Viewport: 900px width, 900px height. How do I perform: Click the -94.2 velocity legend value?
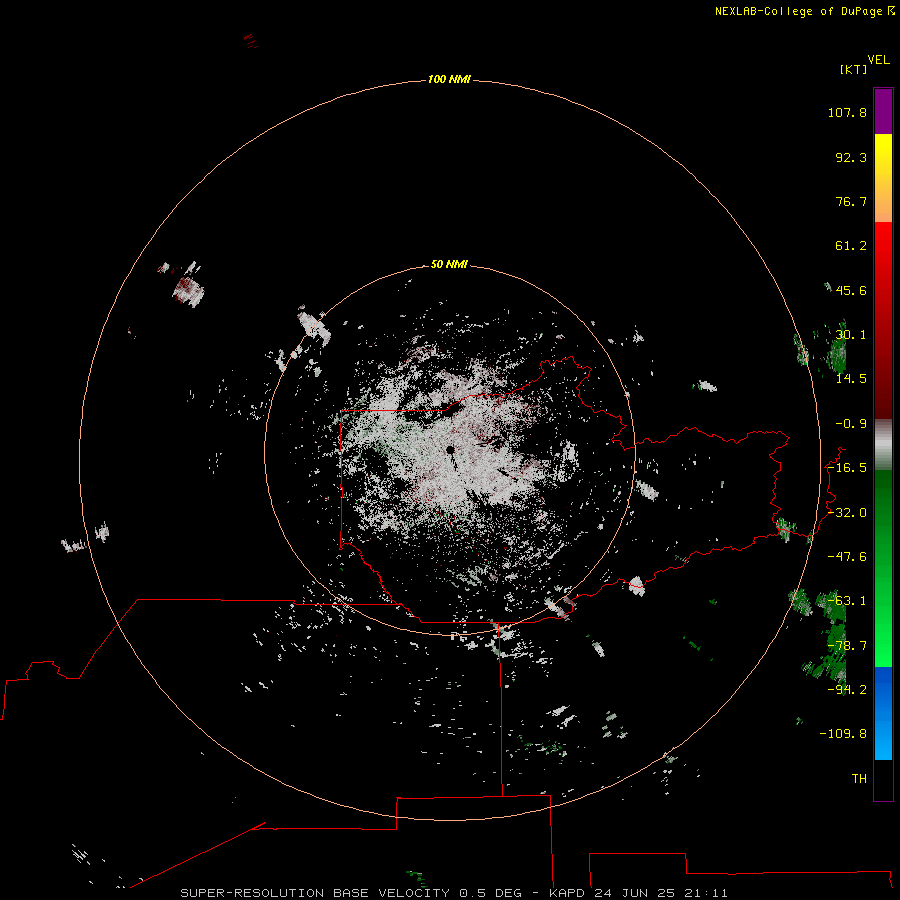(847, 690)
